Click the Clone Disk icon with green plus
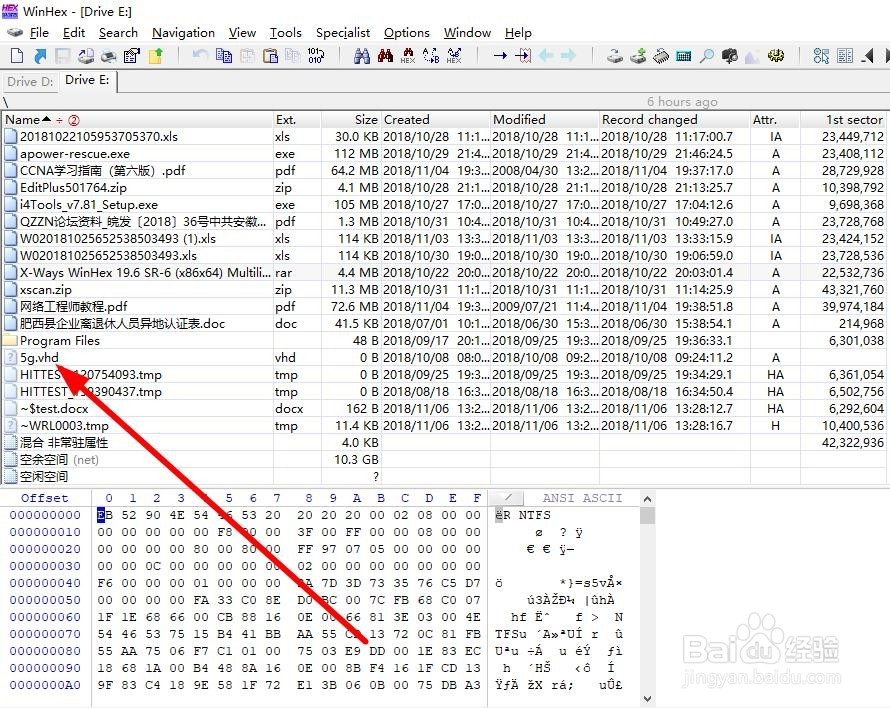This screenshot has width=890, height=708. pos(638,56)
